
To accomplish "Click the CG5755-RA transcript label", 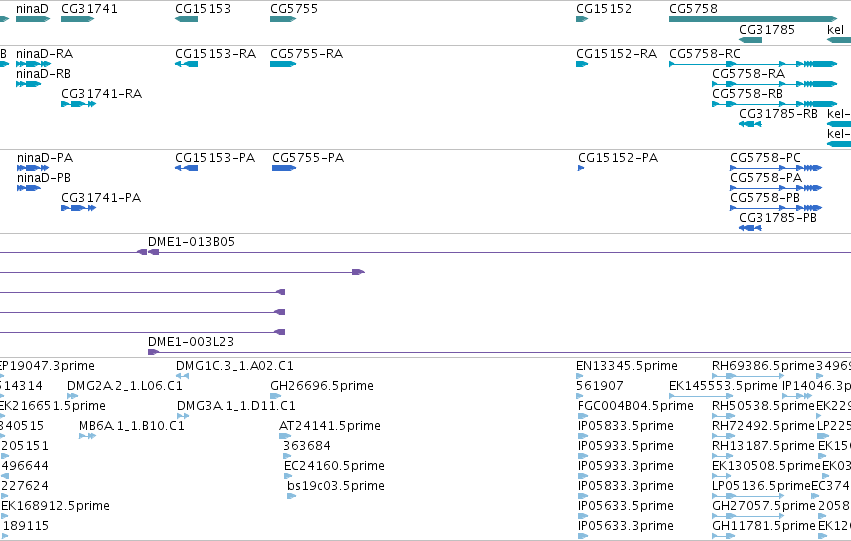I will (x=306, y=54).
